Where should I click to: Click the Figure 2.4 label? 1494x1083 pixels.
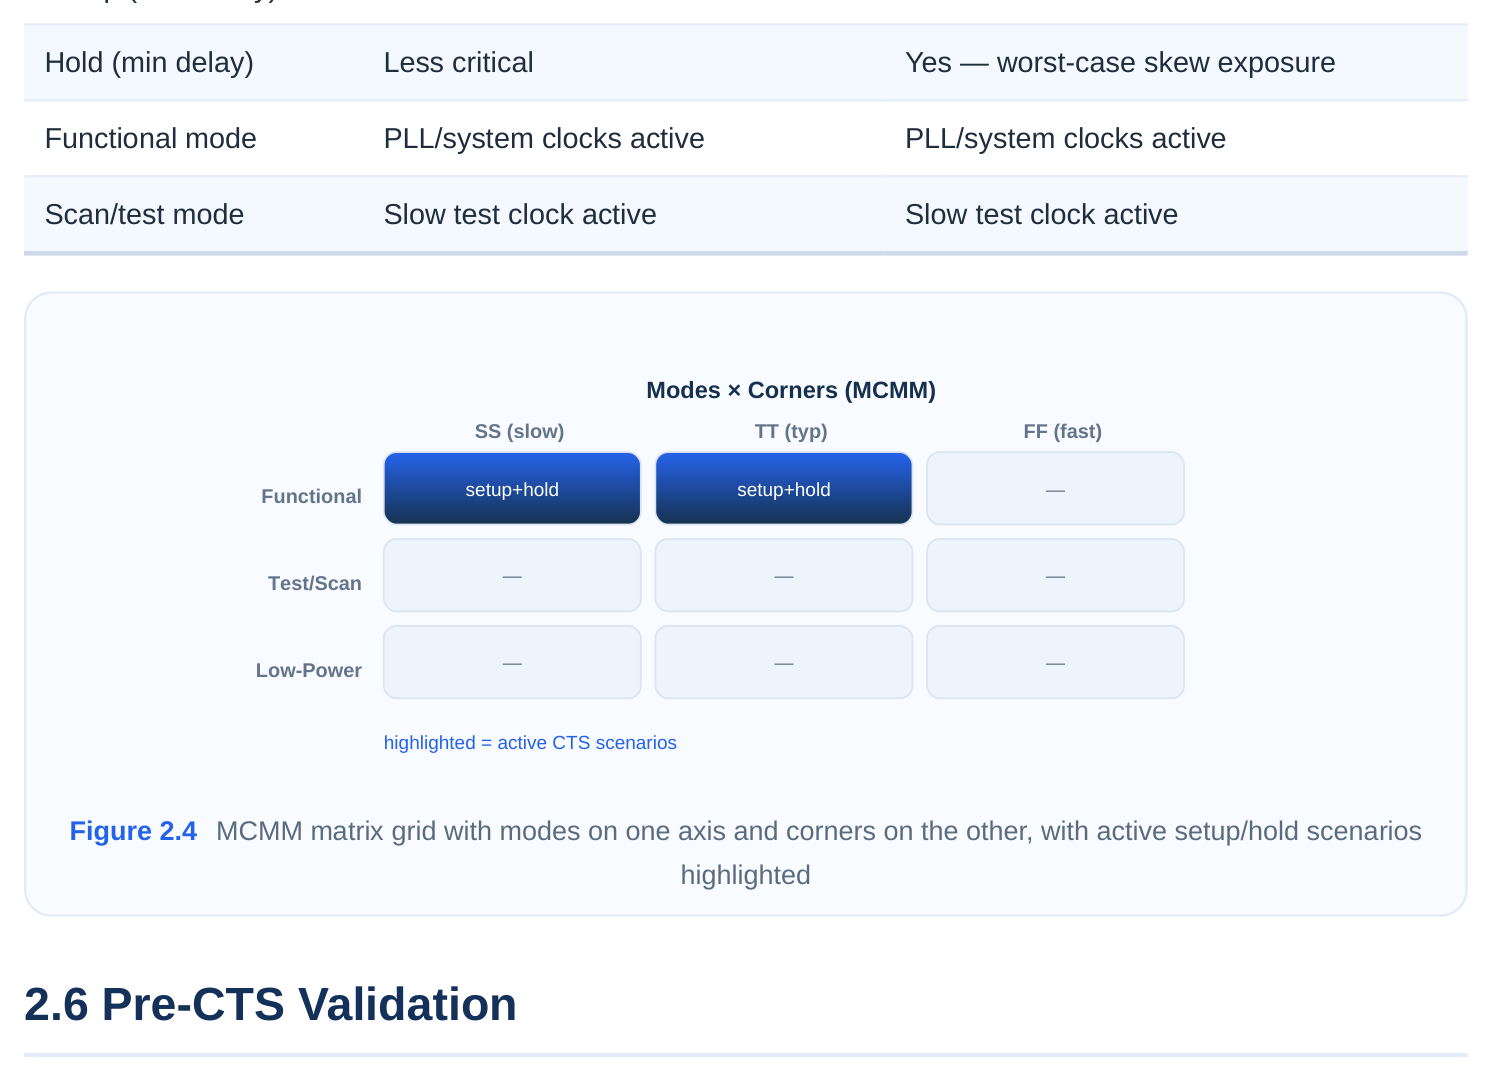click(x=133, y=831)
